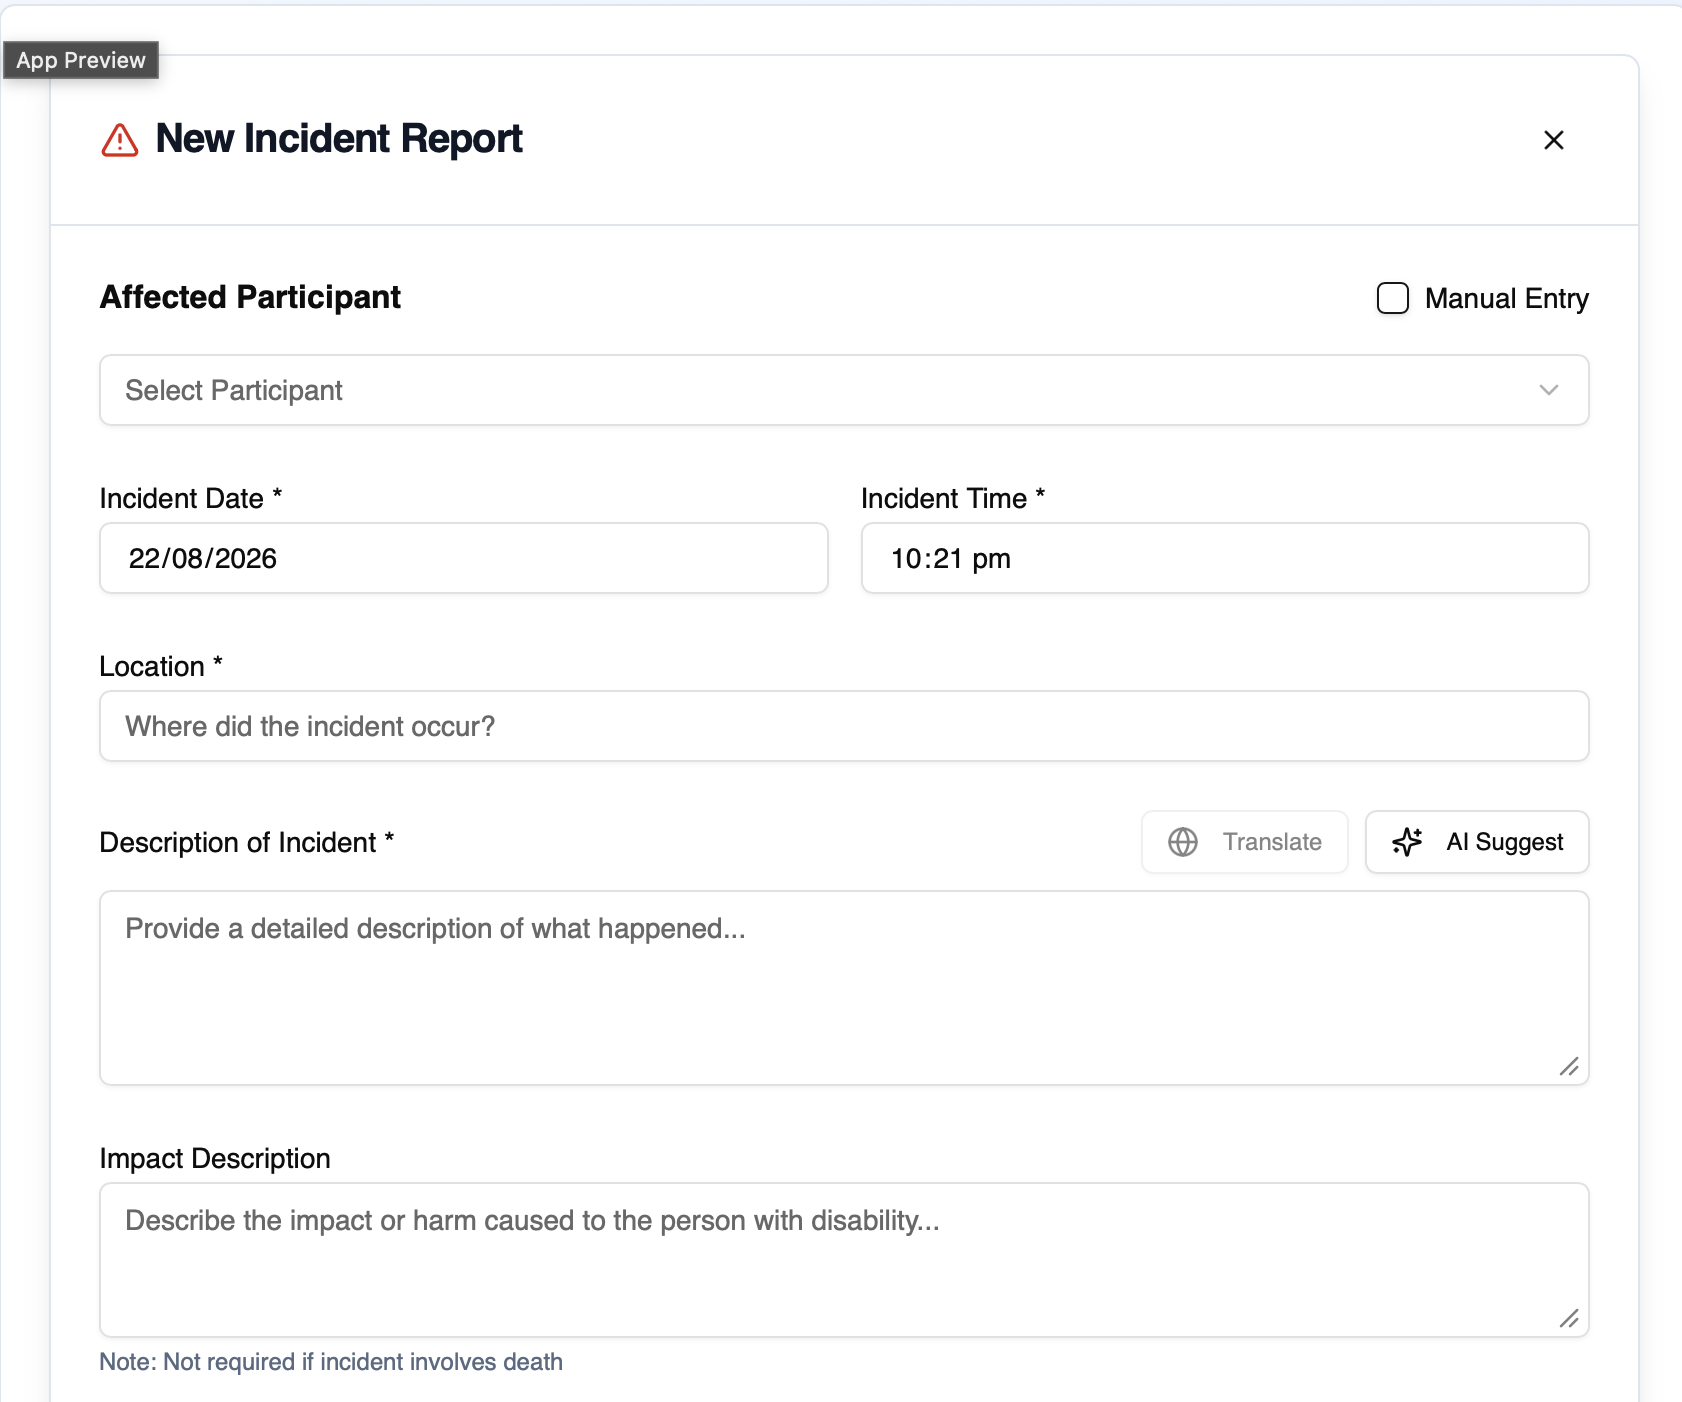Click the Incident Time field

click(1225, 558)
